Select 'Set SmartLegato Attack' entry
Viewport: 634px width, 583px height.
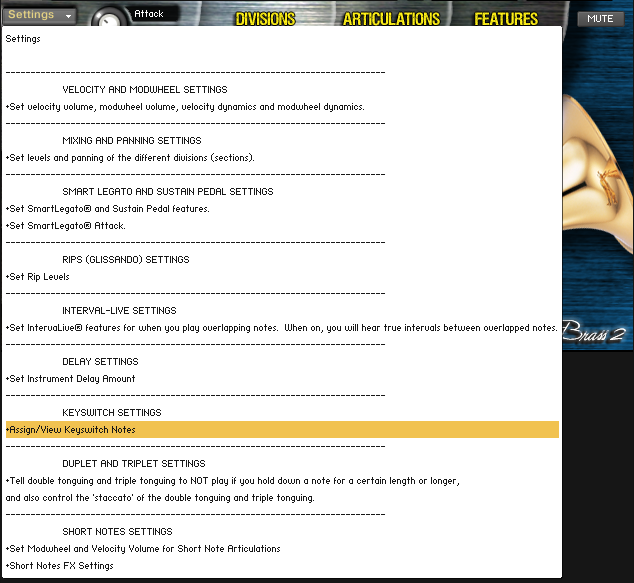(282, 226)
